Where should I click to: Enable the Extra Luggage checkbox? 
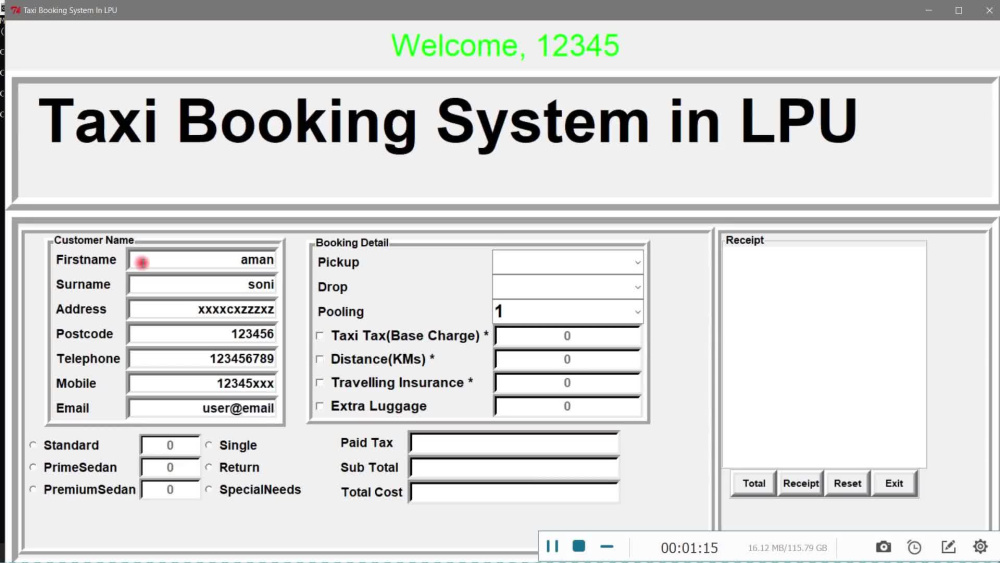point(320,406)
